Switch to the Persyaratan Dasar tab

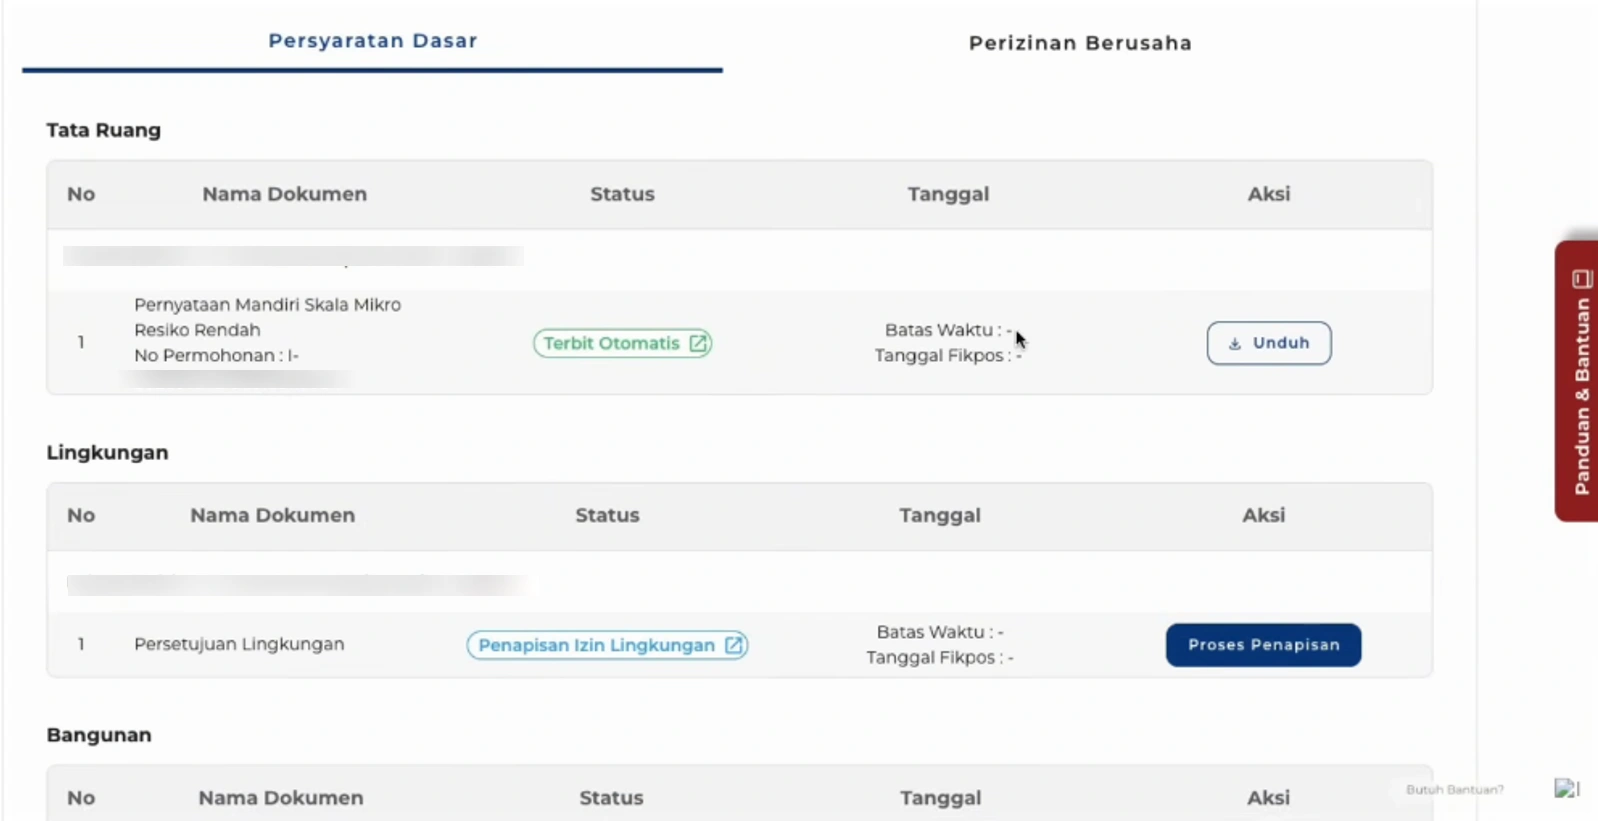[373, 41]
